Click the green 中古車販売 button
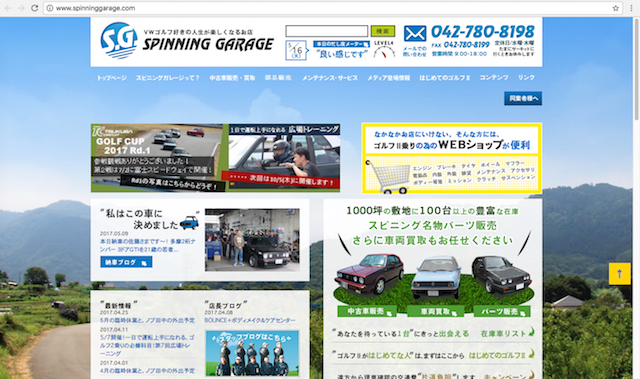The height and width of the screenshot is (379, 640). click(x=367, y=311)
